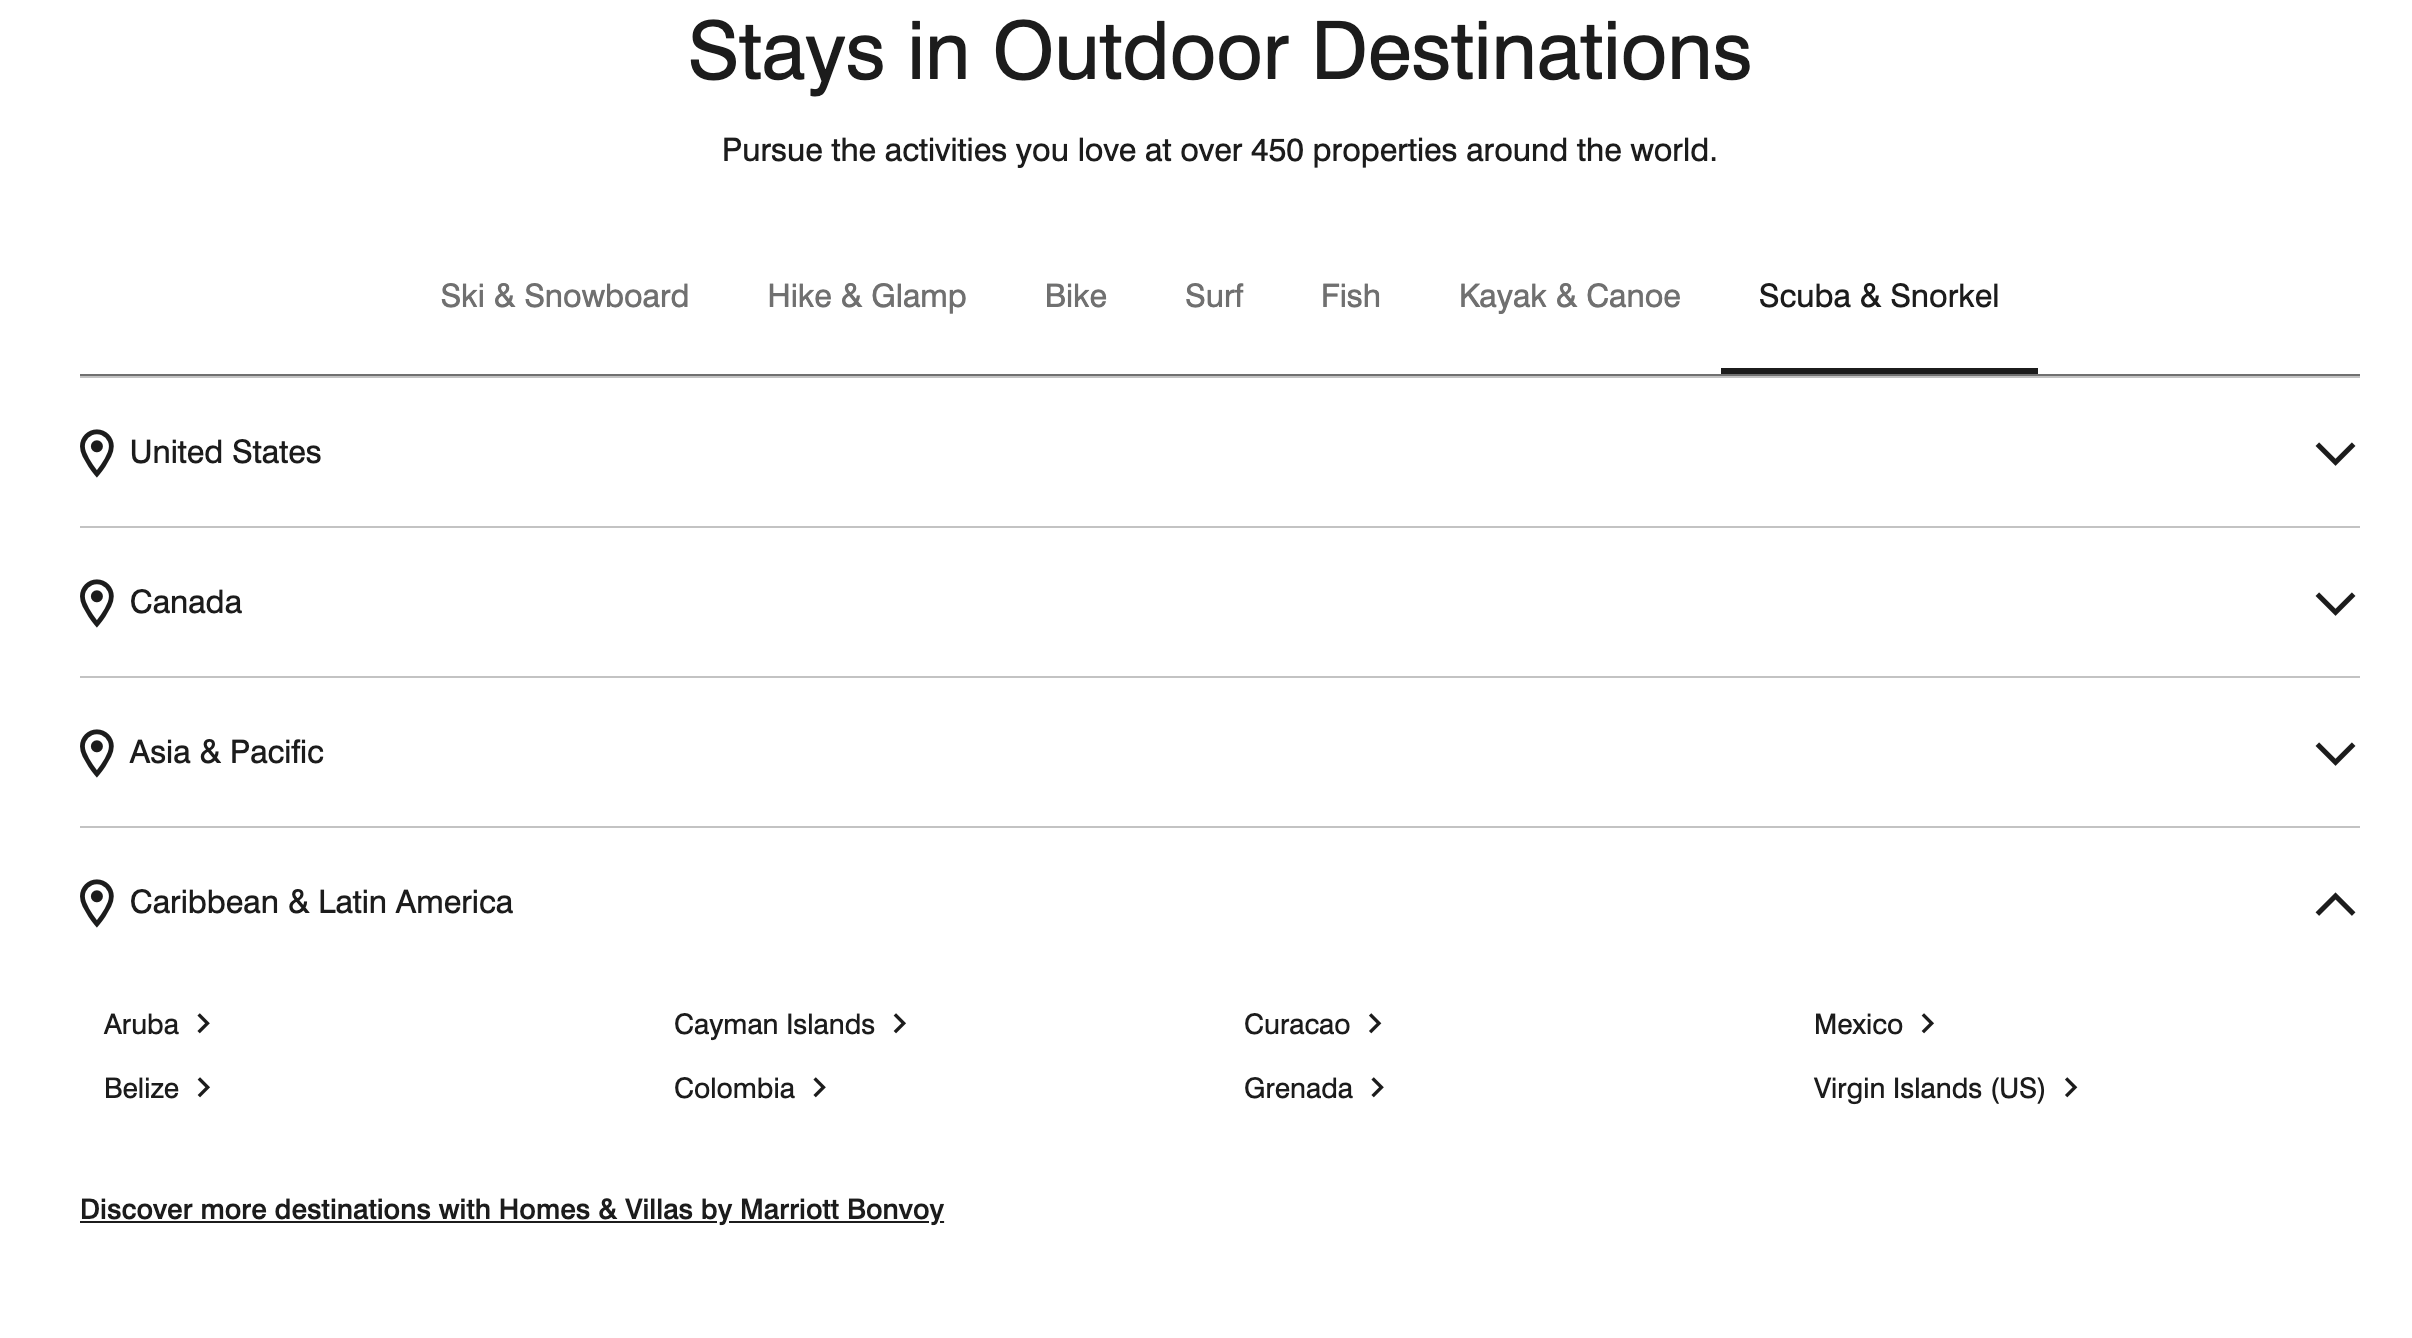Select the Kayak & Canoe tab
Screen dimensions: 2412x1338
pos(1569,296)
